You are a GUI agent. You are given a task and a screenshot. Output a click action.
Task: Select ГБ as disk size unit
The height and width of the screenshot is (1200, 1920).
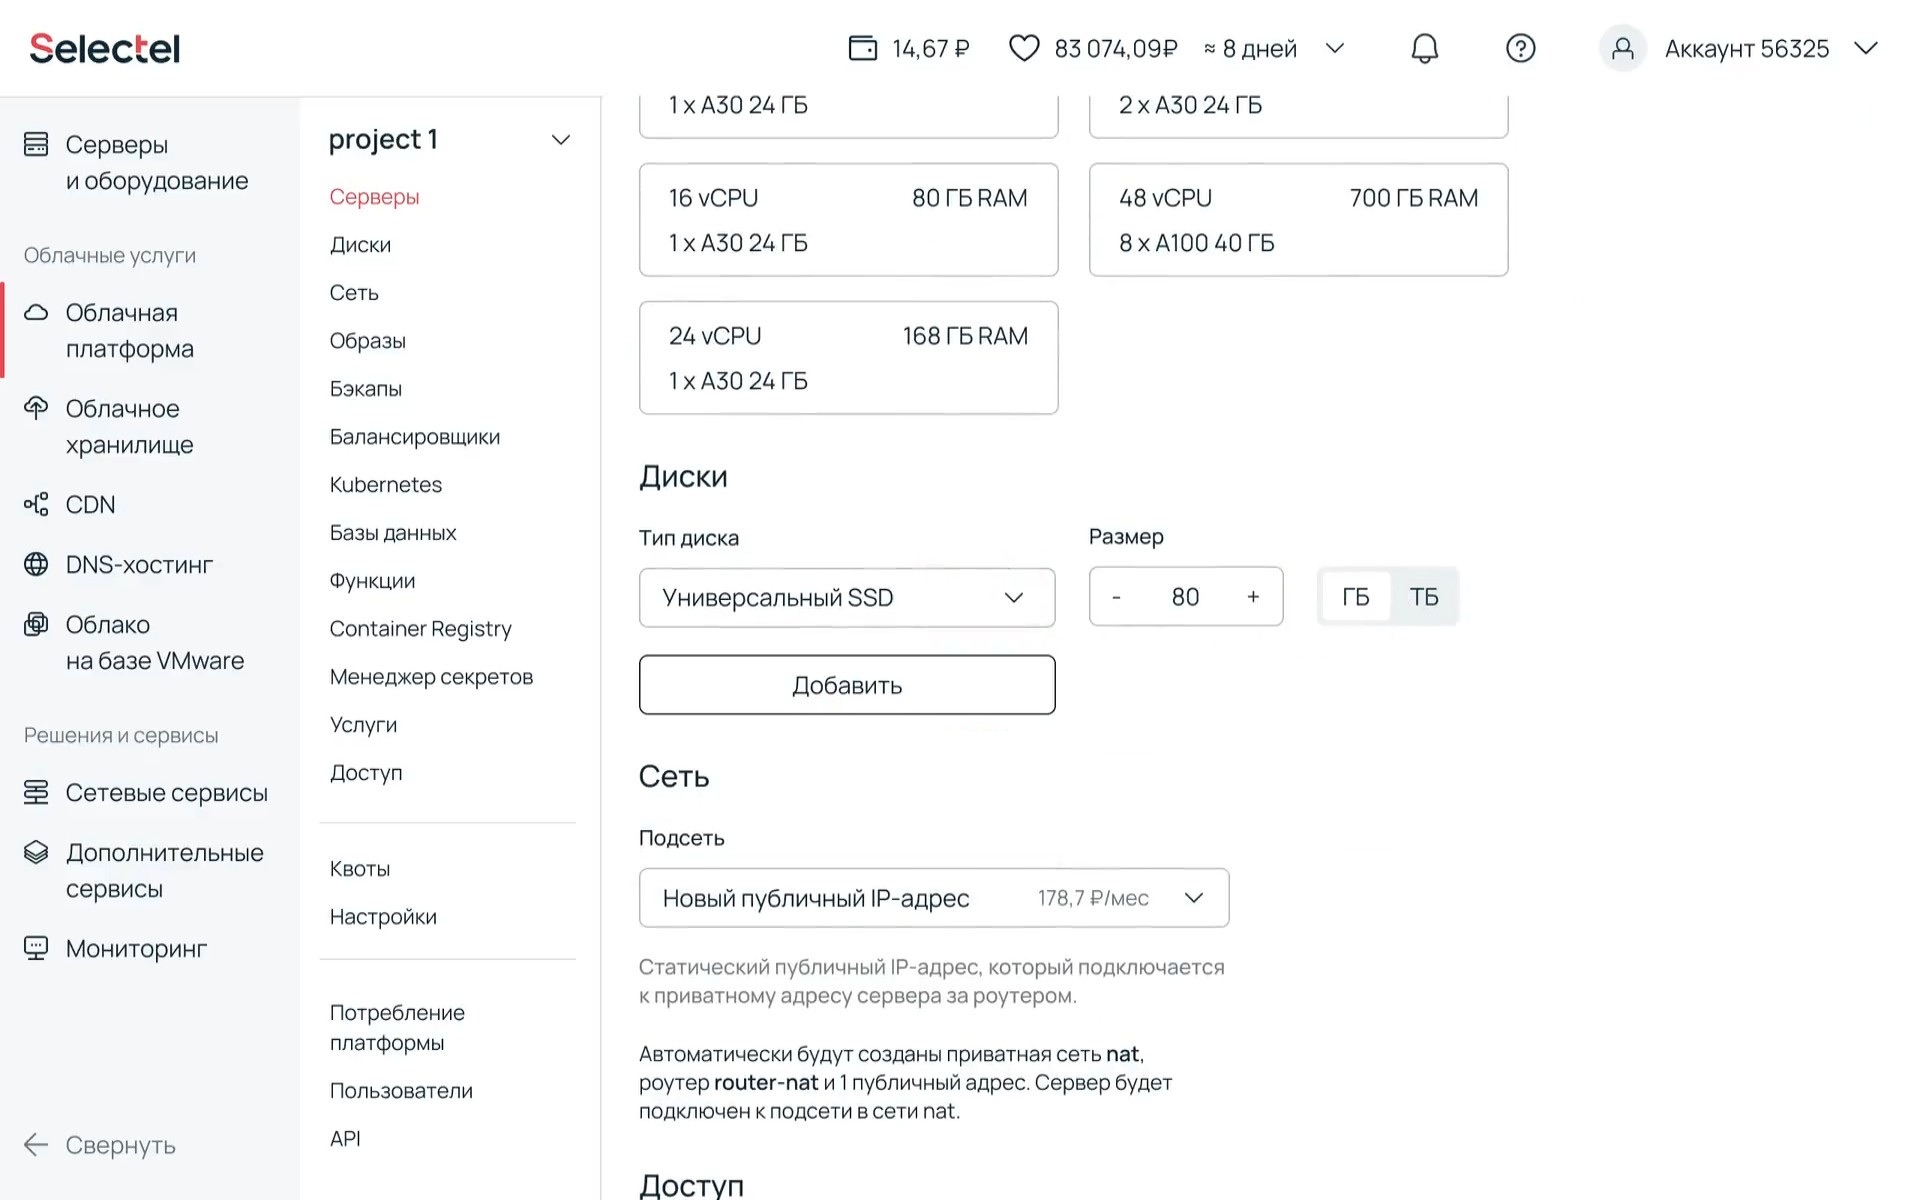coord(1355,597)
